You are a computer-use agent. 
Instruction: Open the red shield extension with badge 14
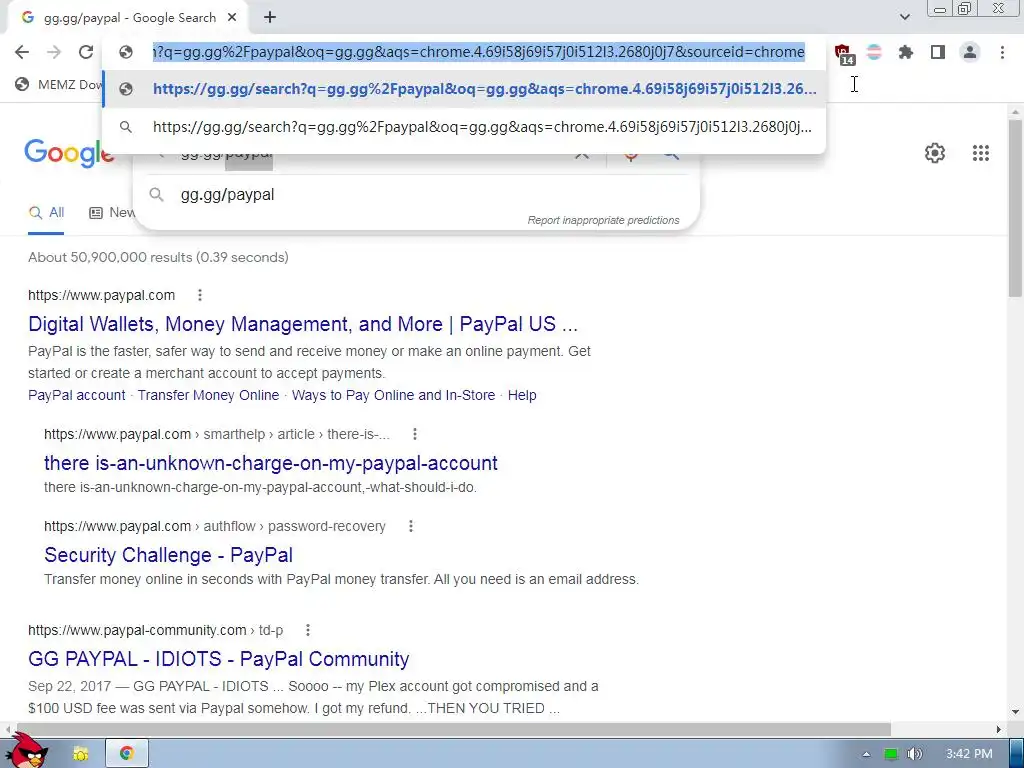coord(844,54)
